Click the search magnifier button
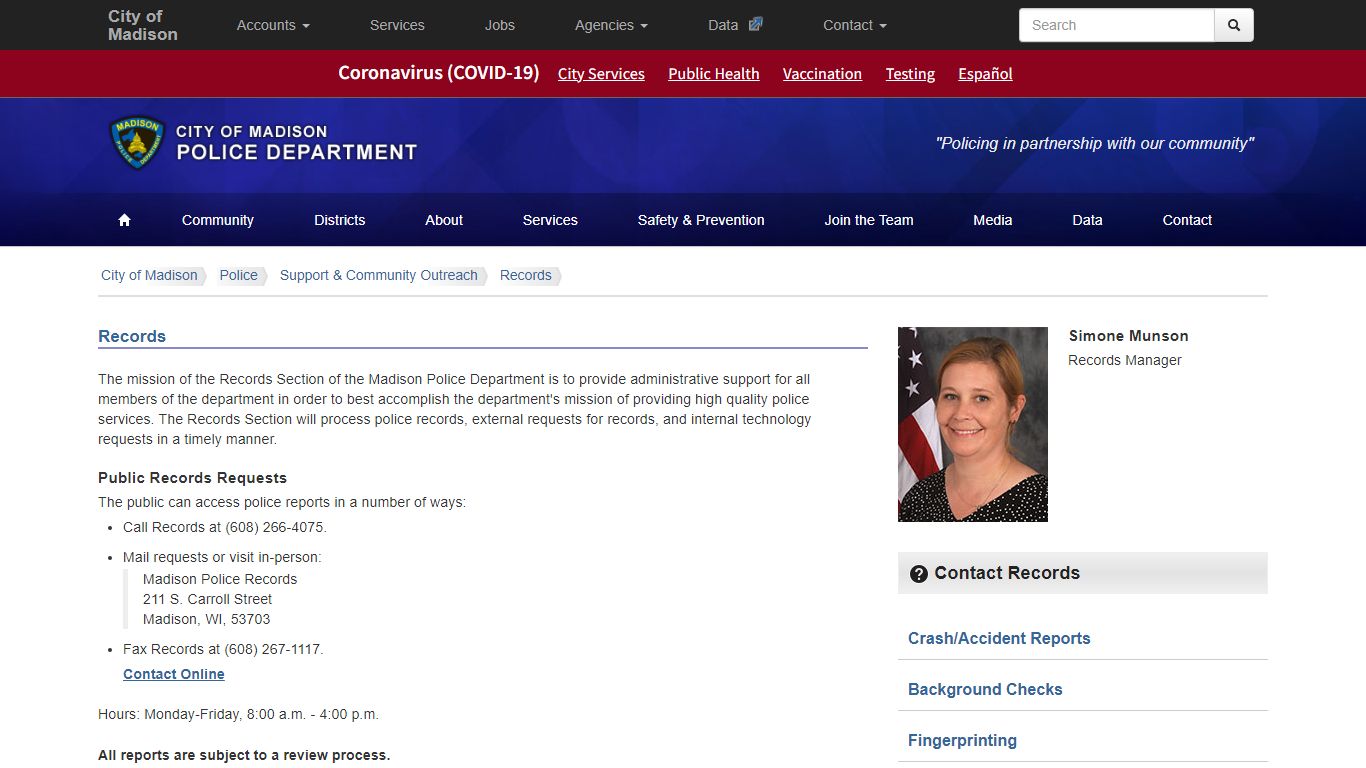The image size is (1366, 768). (x=1234, y=25)
